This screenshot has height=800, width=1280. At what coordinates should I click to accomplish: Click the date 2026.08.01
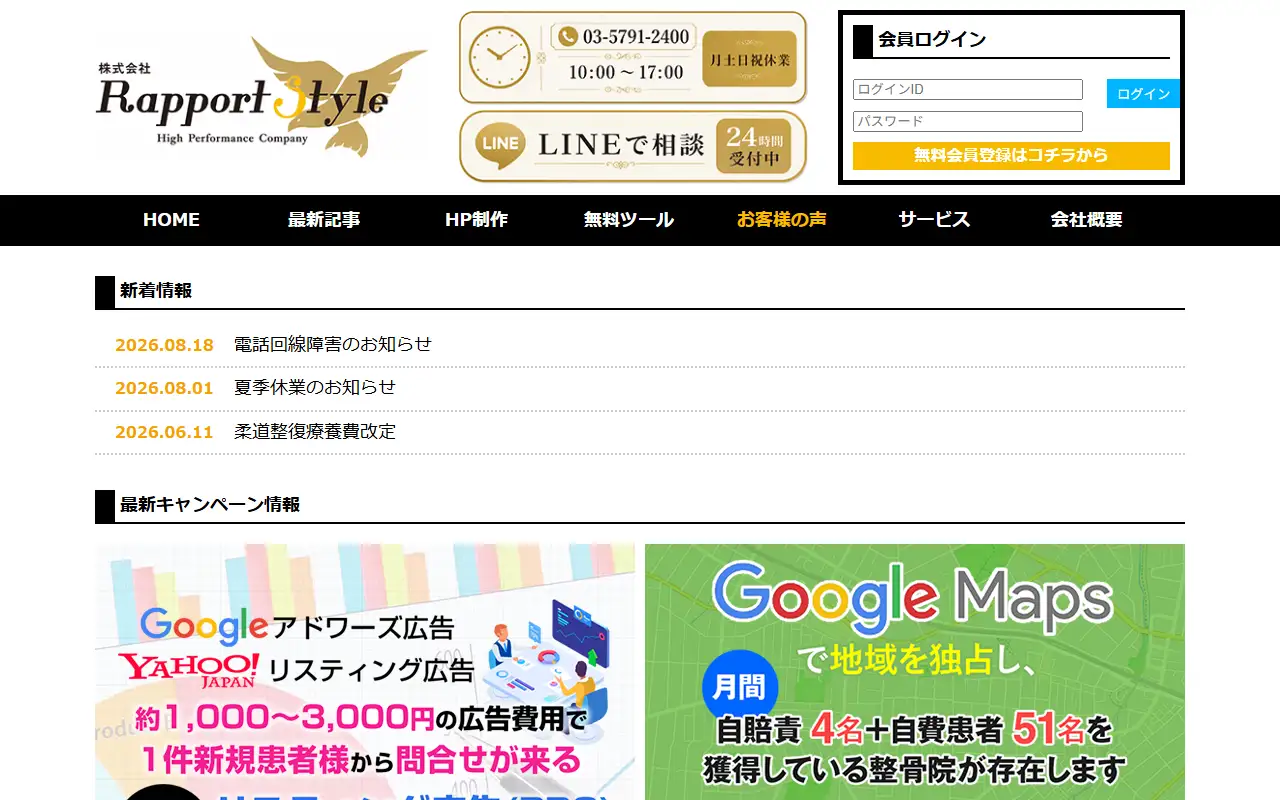point(164,389)
